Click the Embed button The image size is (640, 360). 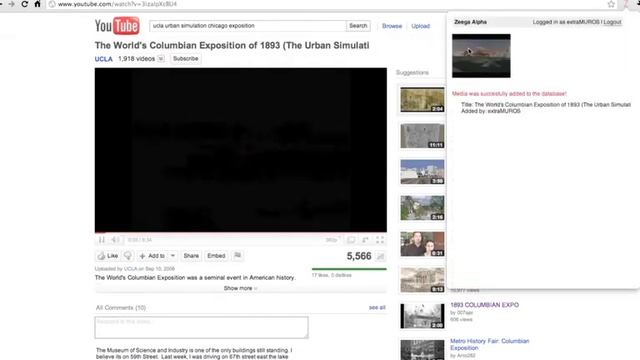pos(216,256)
